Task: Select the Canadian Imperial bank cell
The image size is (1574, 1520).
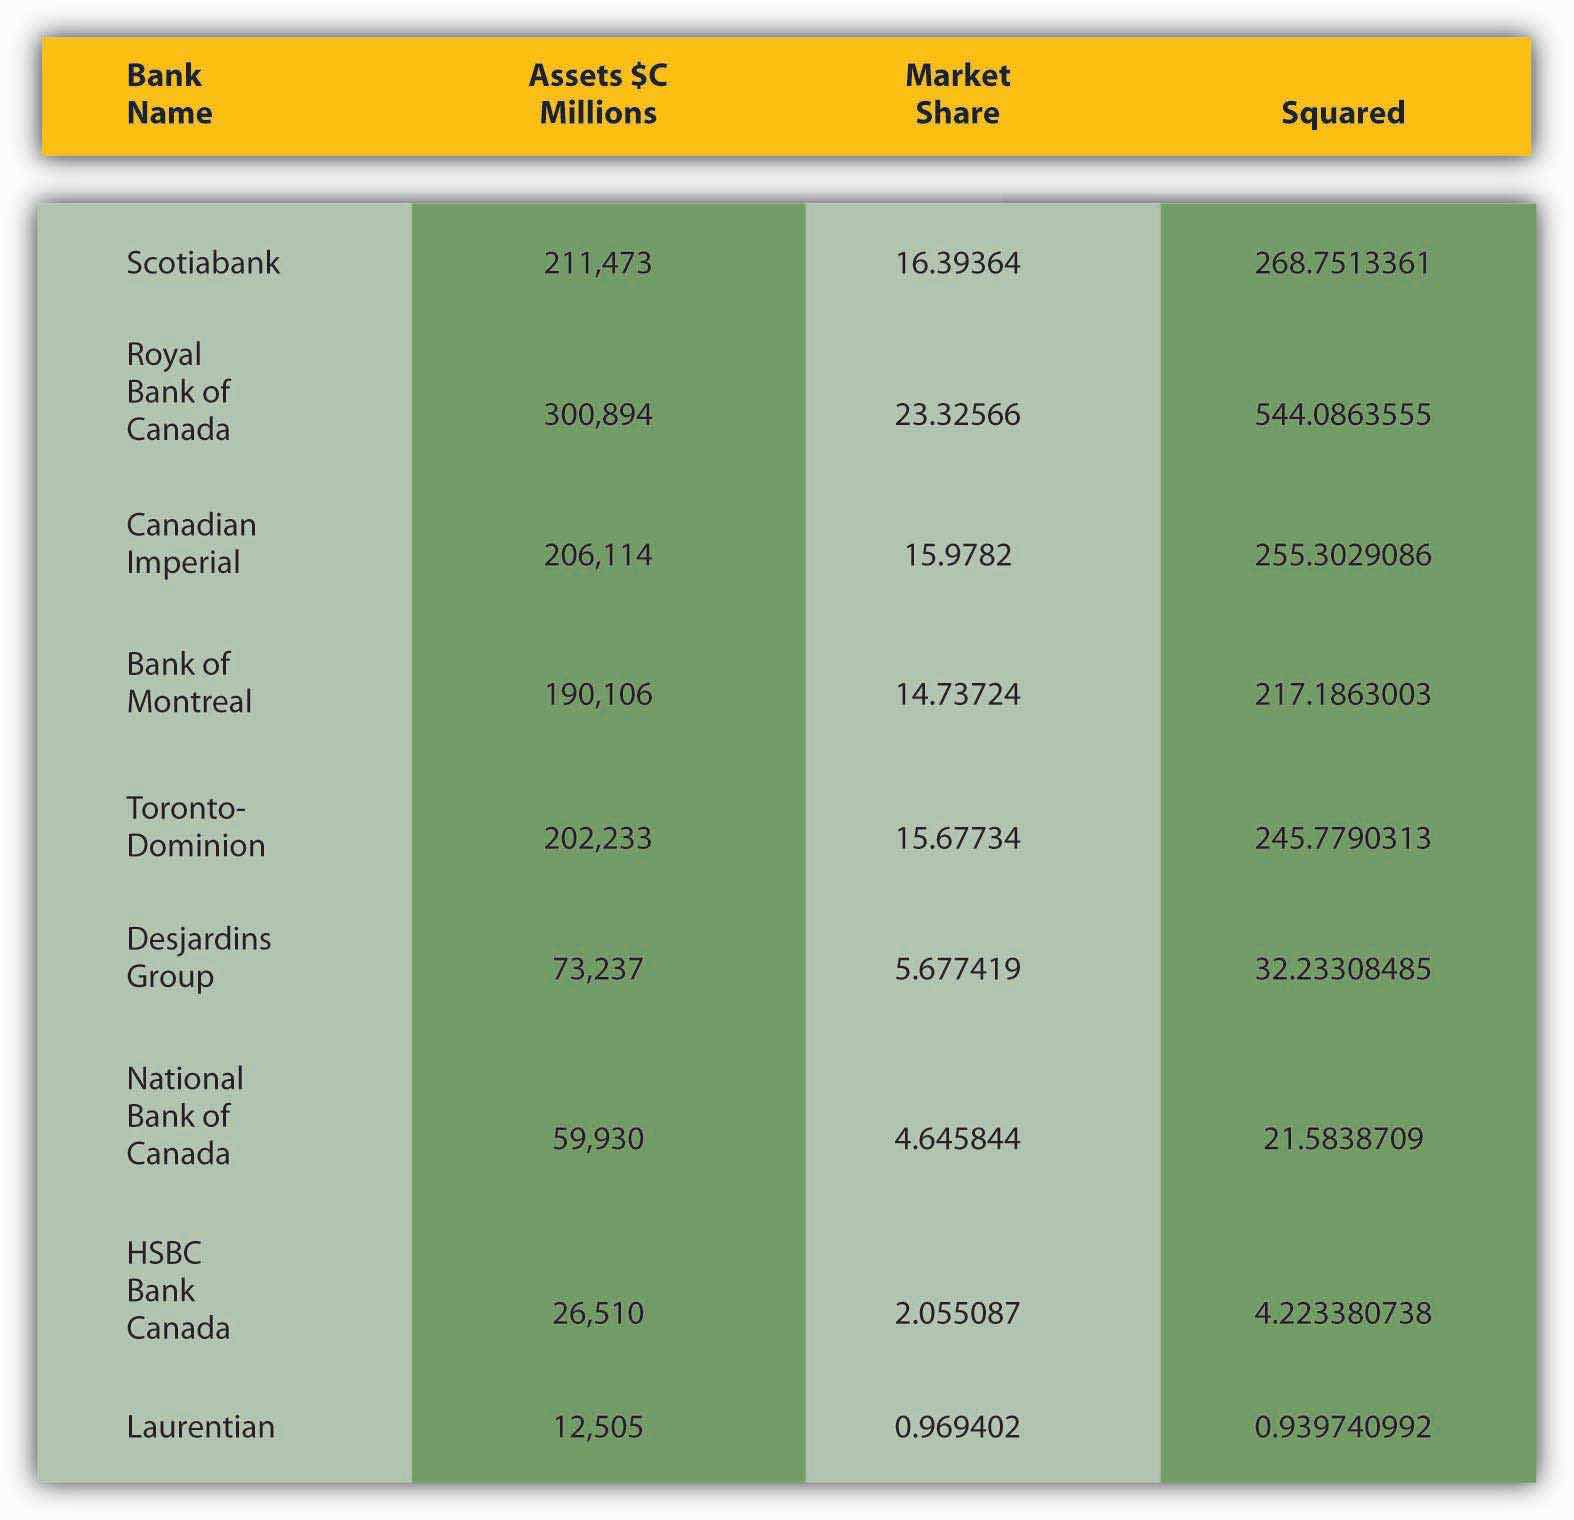Action: click(190, 544)
